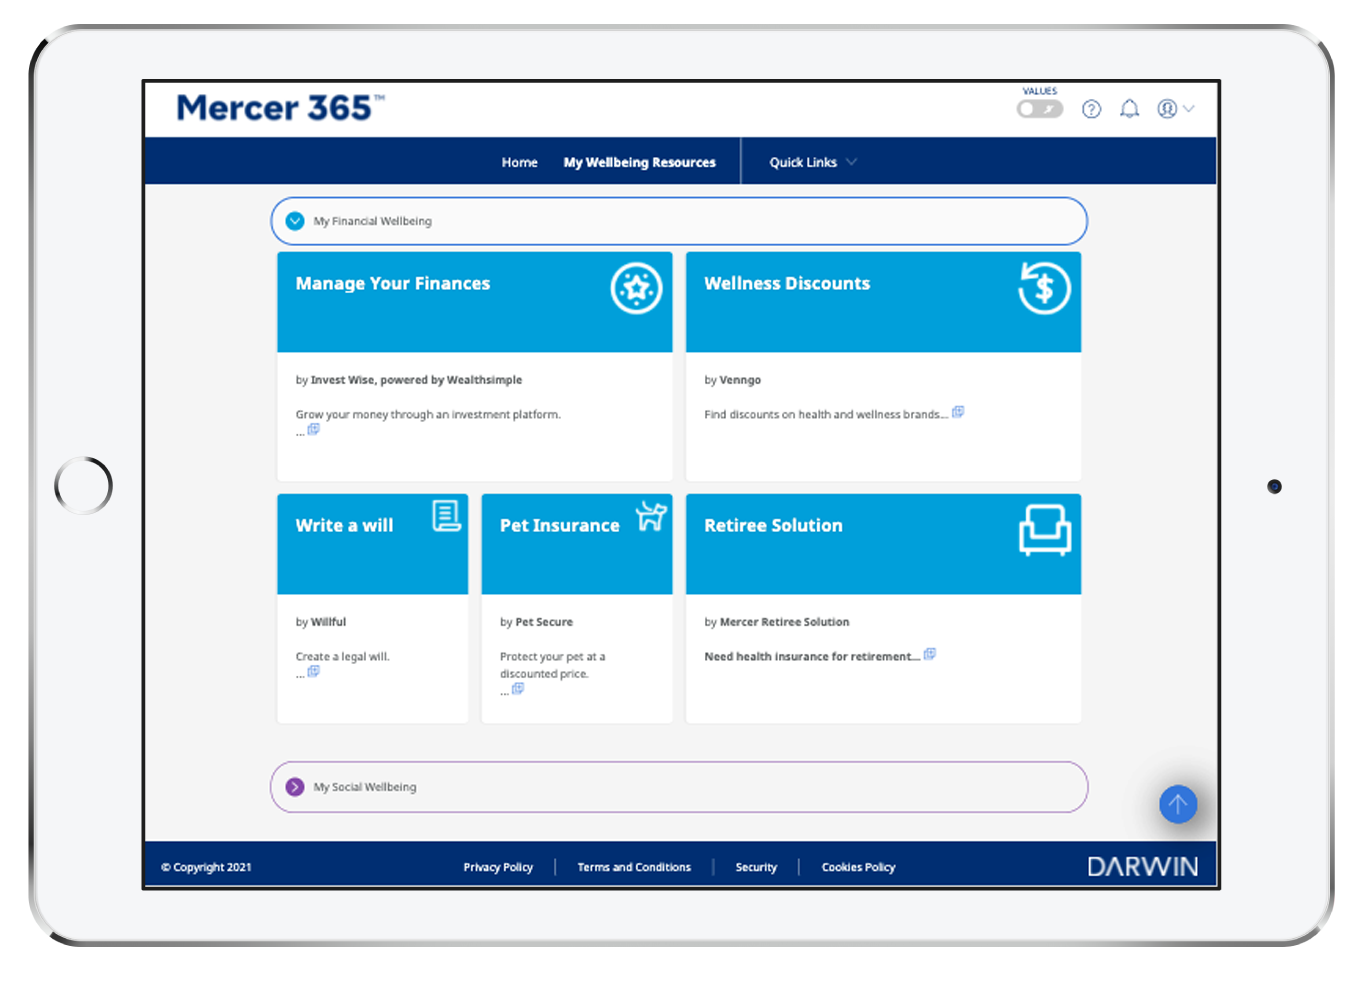Click the dog icon on Pet Insurance
Screen dimensions: 1361x985
point(651,516)
